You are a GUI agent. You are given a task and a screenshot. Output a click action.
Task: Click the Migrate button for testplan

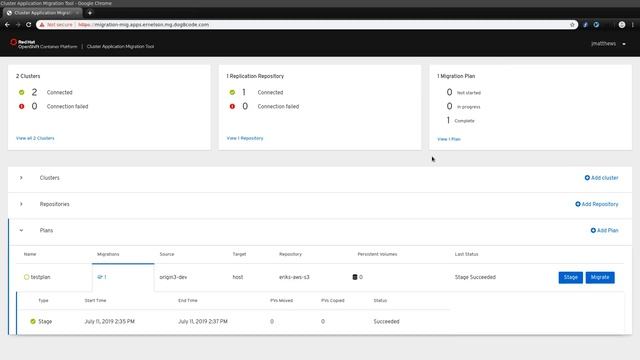[x=600, y=278]
